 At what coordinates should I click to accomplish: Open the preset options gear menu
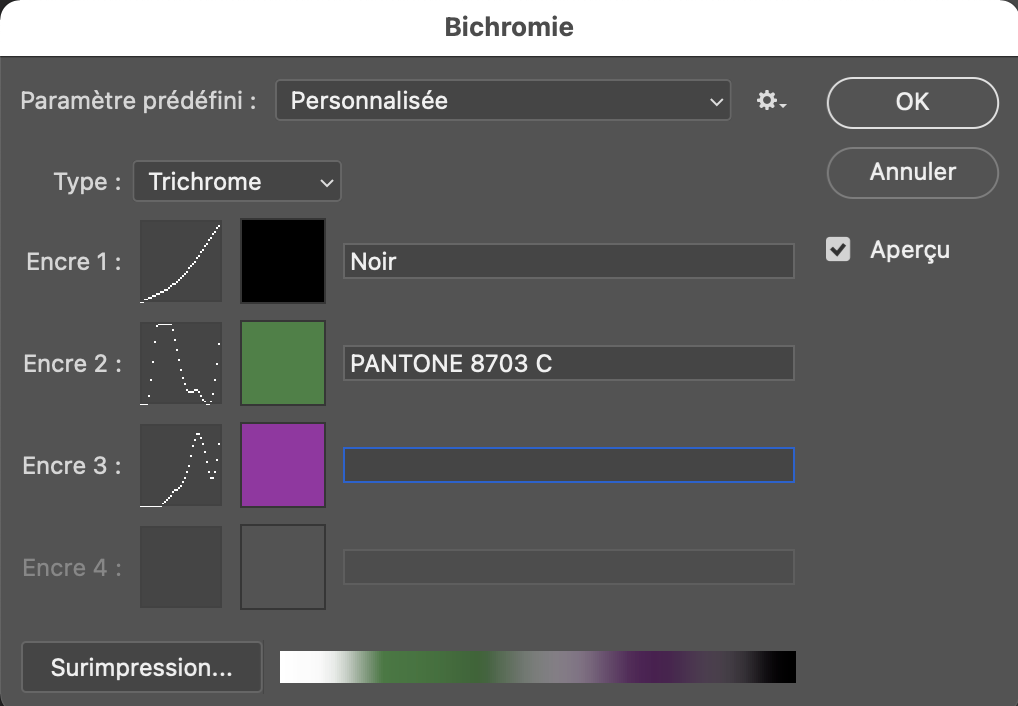point(771,101)
